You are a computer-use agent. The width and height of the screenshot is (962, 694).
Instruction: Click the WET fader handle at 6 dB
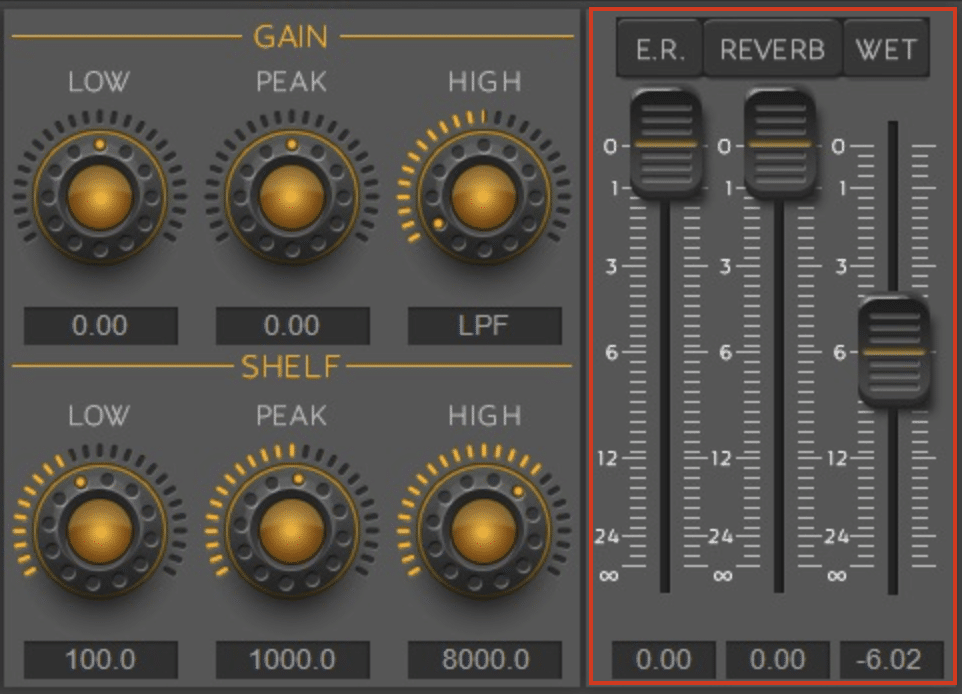pyautogui.click(x=893, y=352)
